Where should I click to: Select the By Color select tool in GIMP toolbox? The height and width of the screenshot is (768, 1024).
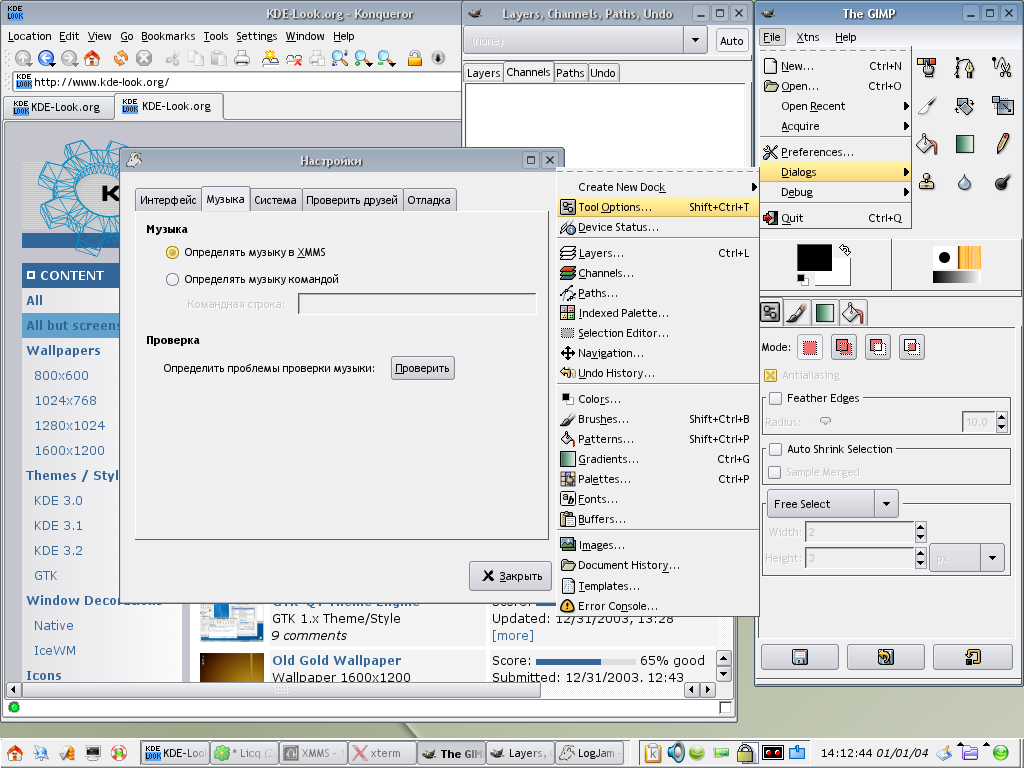coord(927,67)
